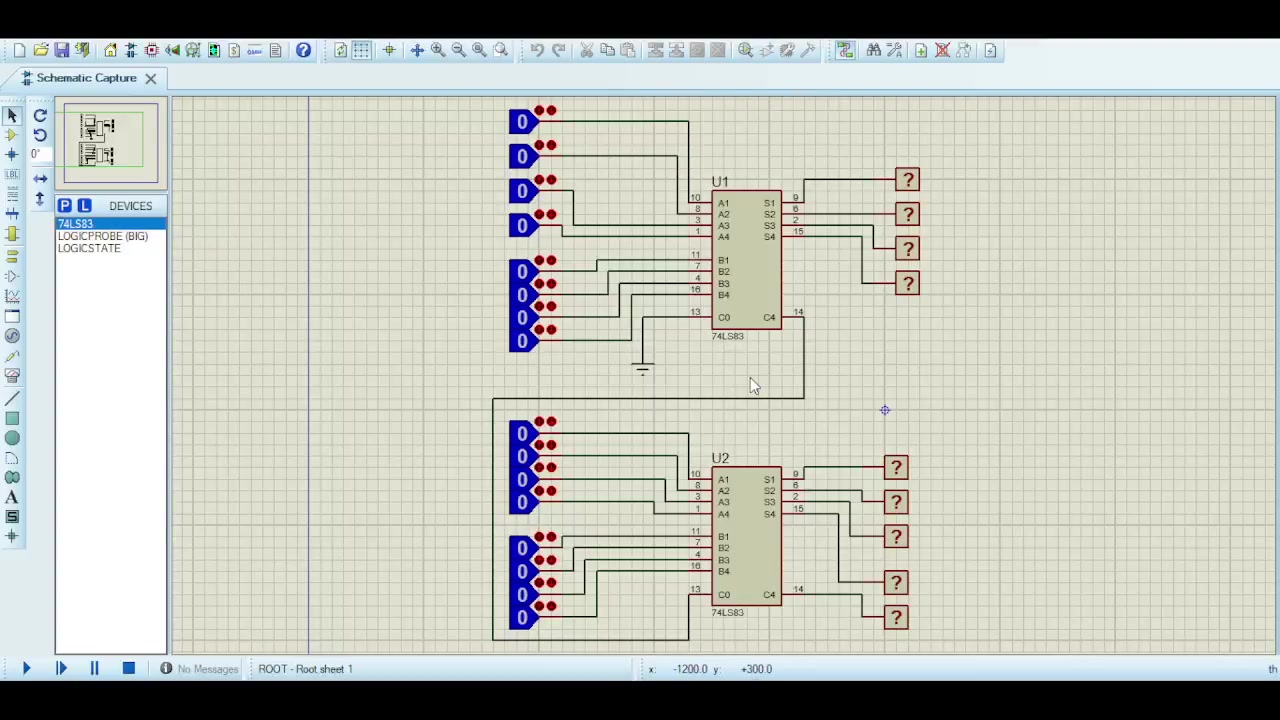Click the Zoom In magnifier icon
The height and width of the screenshot is (720, 1280).
point(437,50)
